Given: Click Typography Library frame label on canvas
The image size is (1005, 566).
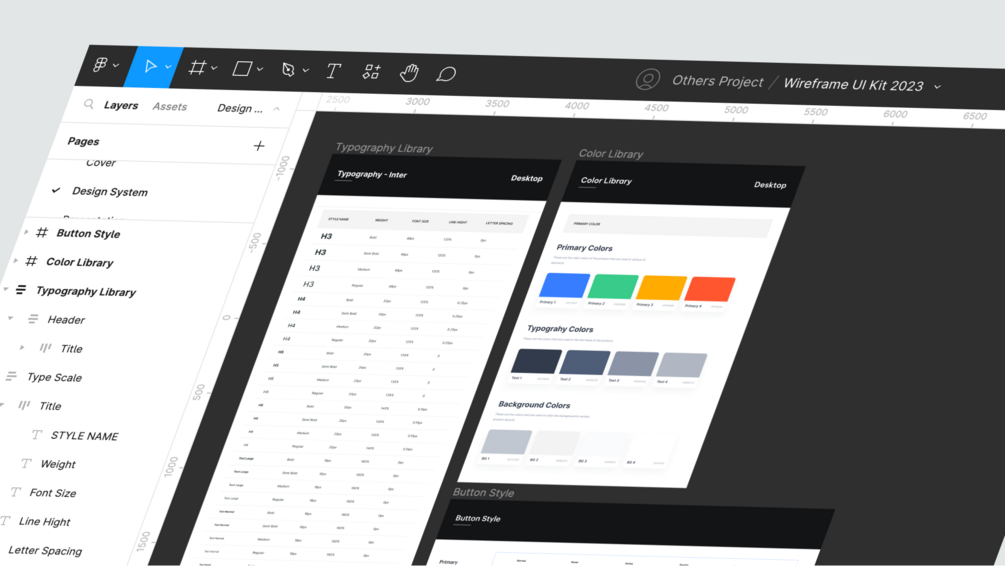Looking at the screenshot, I should [384, 147].
